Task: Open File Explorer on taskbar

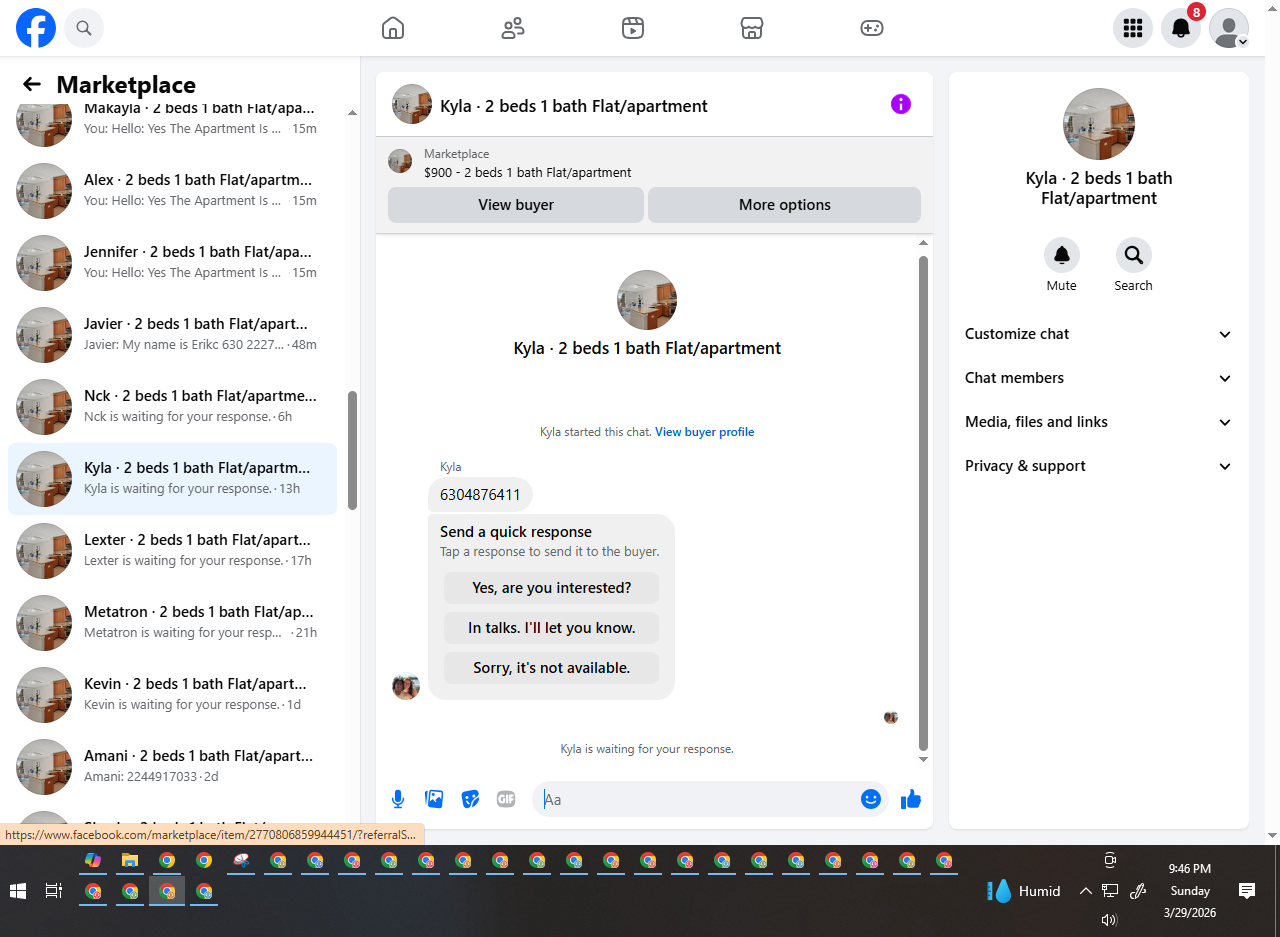Action: click(130, 860)
